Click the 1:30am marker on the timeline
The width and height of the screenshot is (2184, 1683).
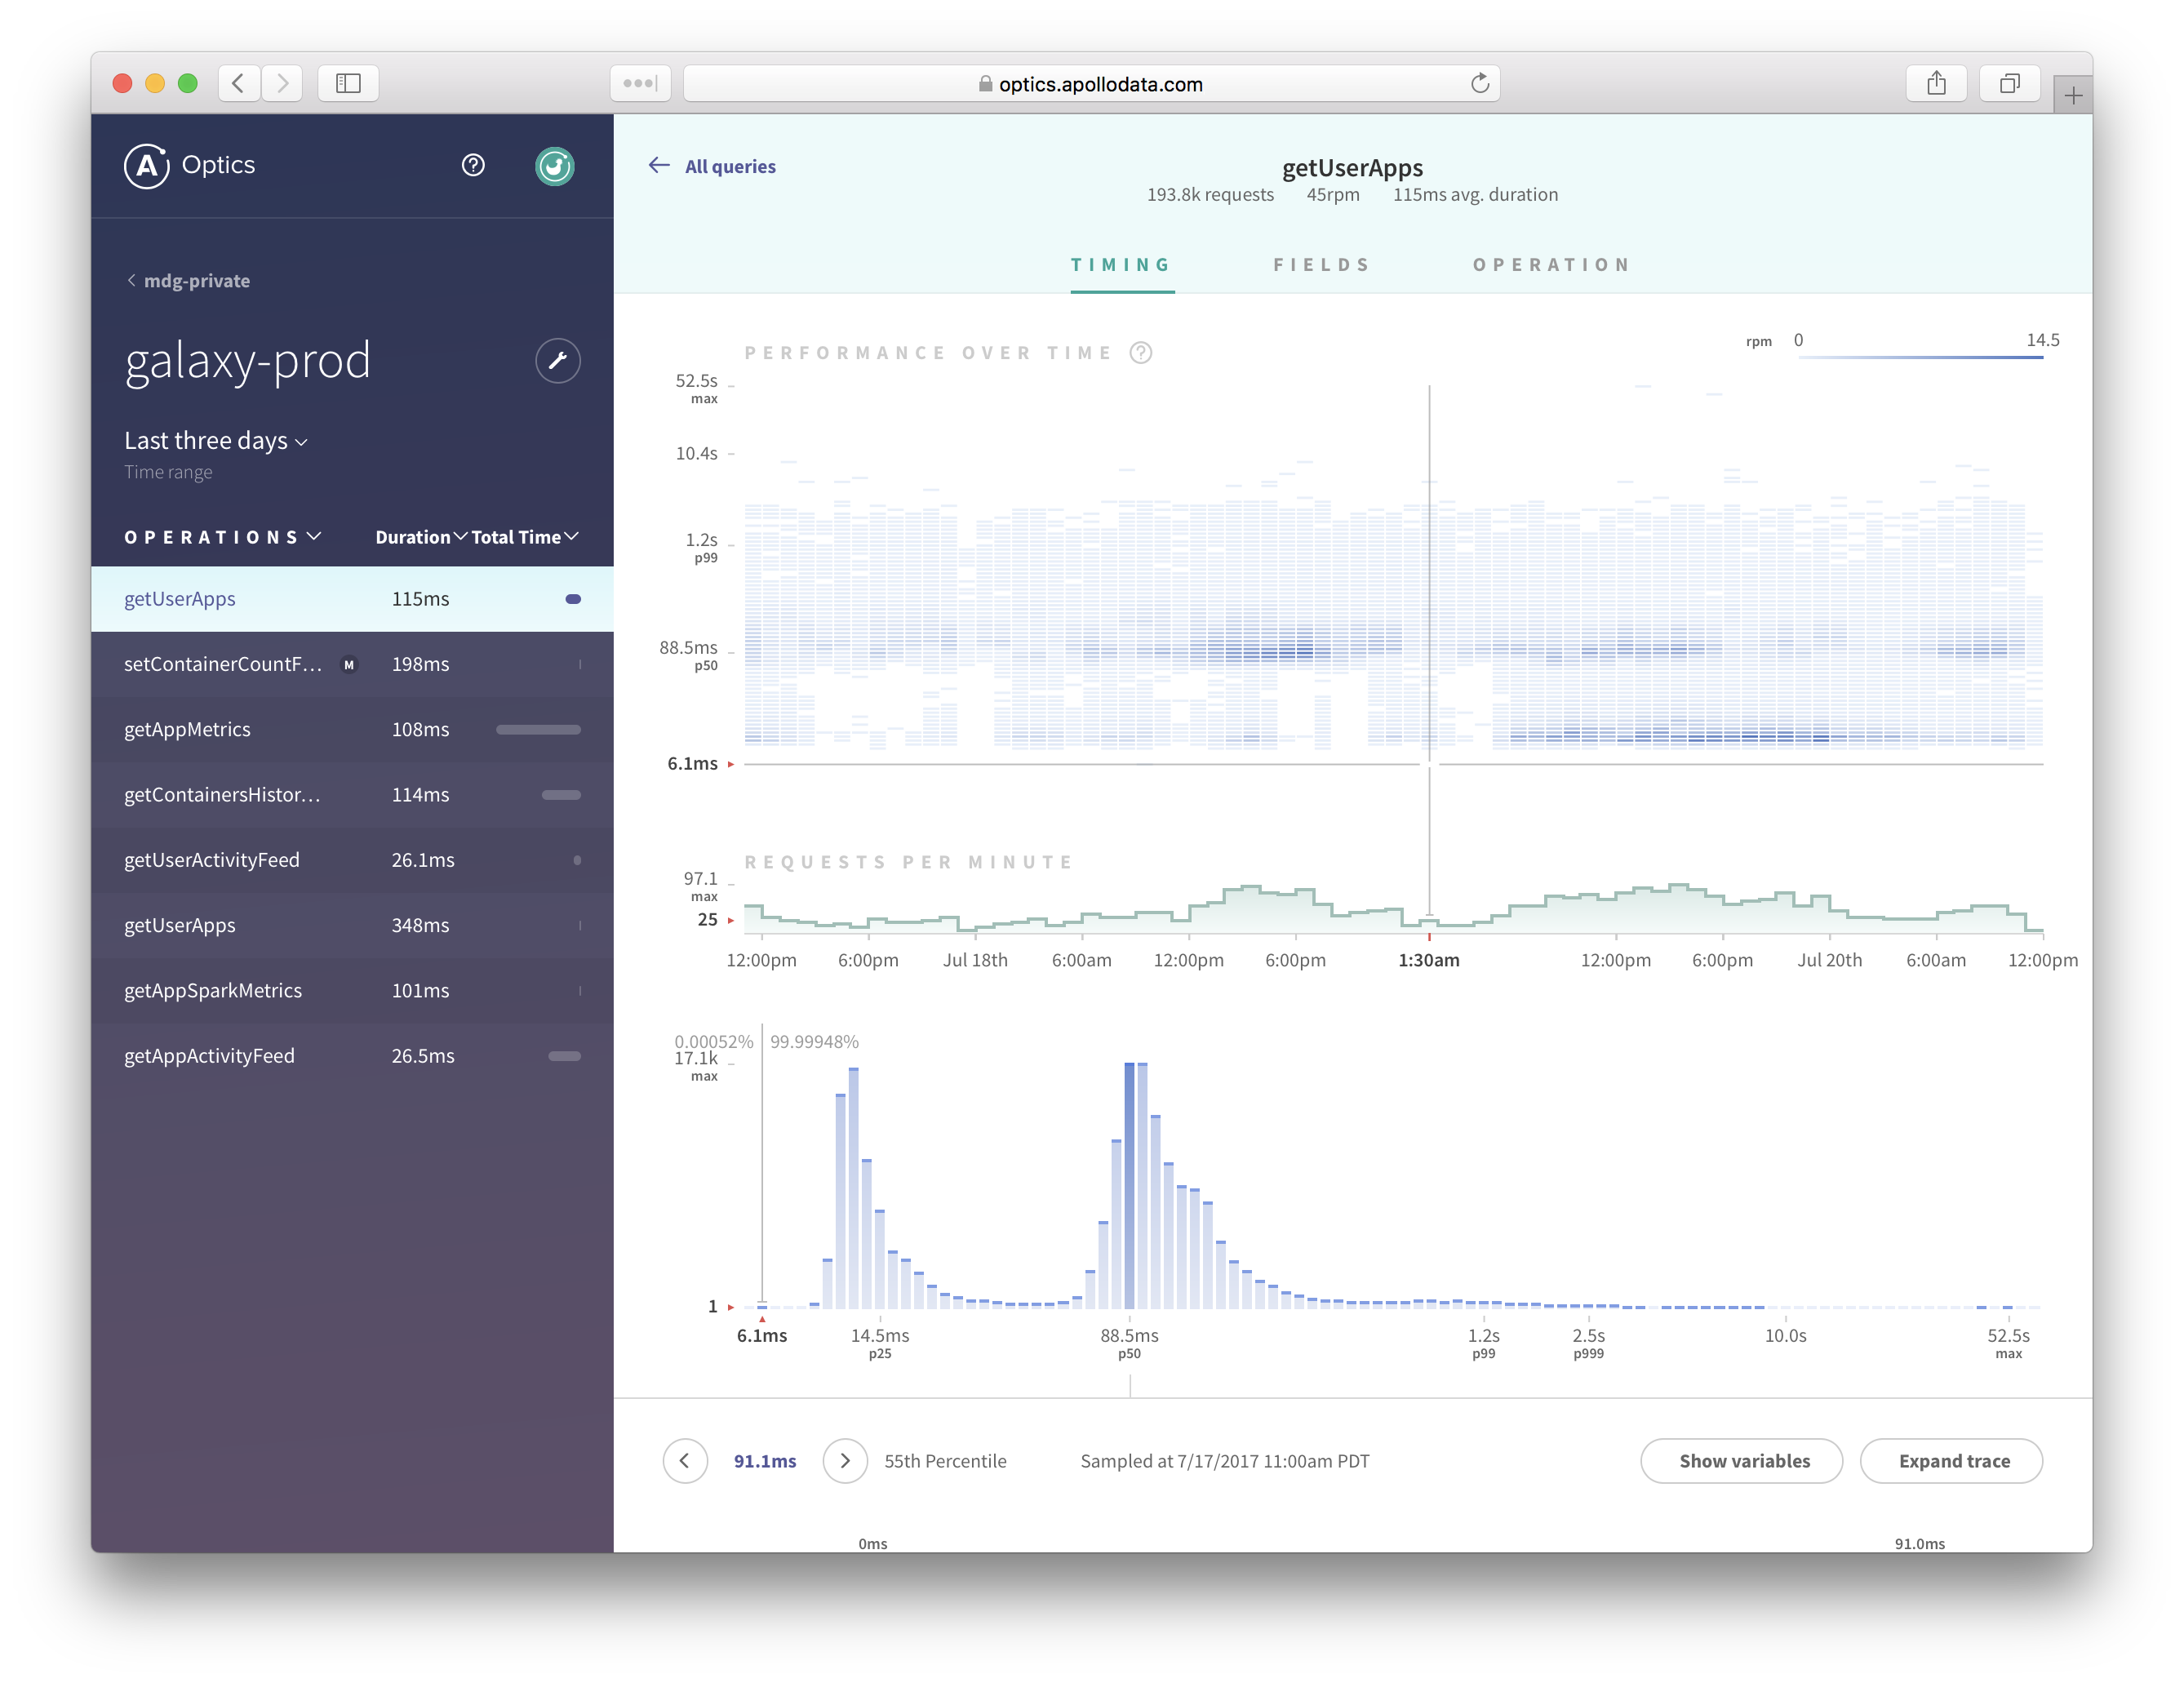click(x=1429, y=960)
